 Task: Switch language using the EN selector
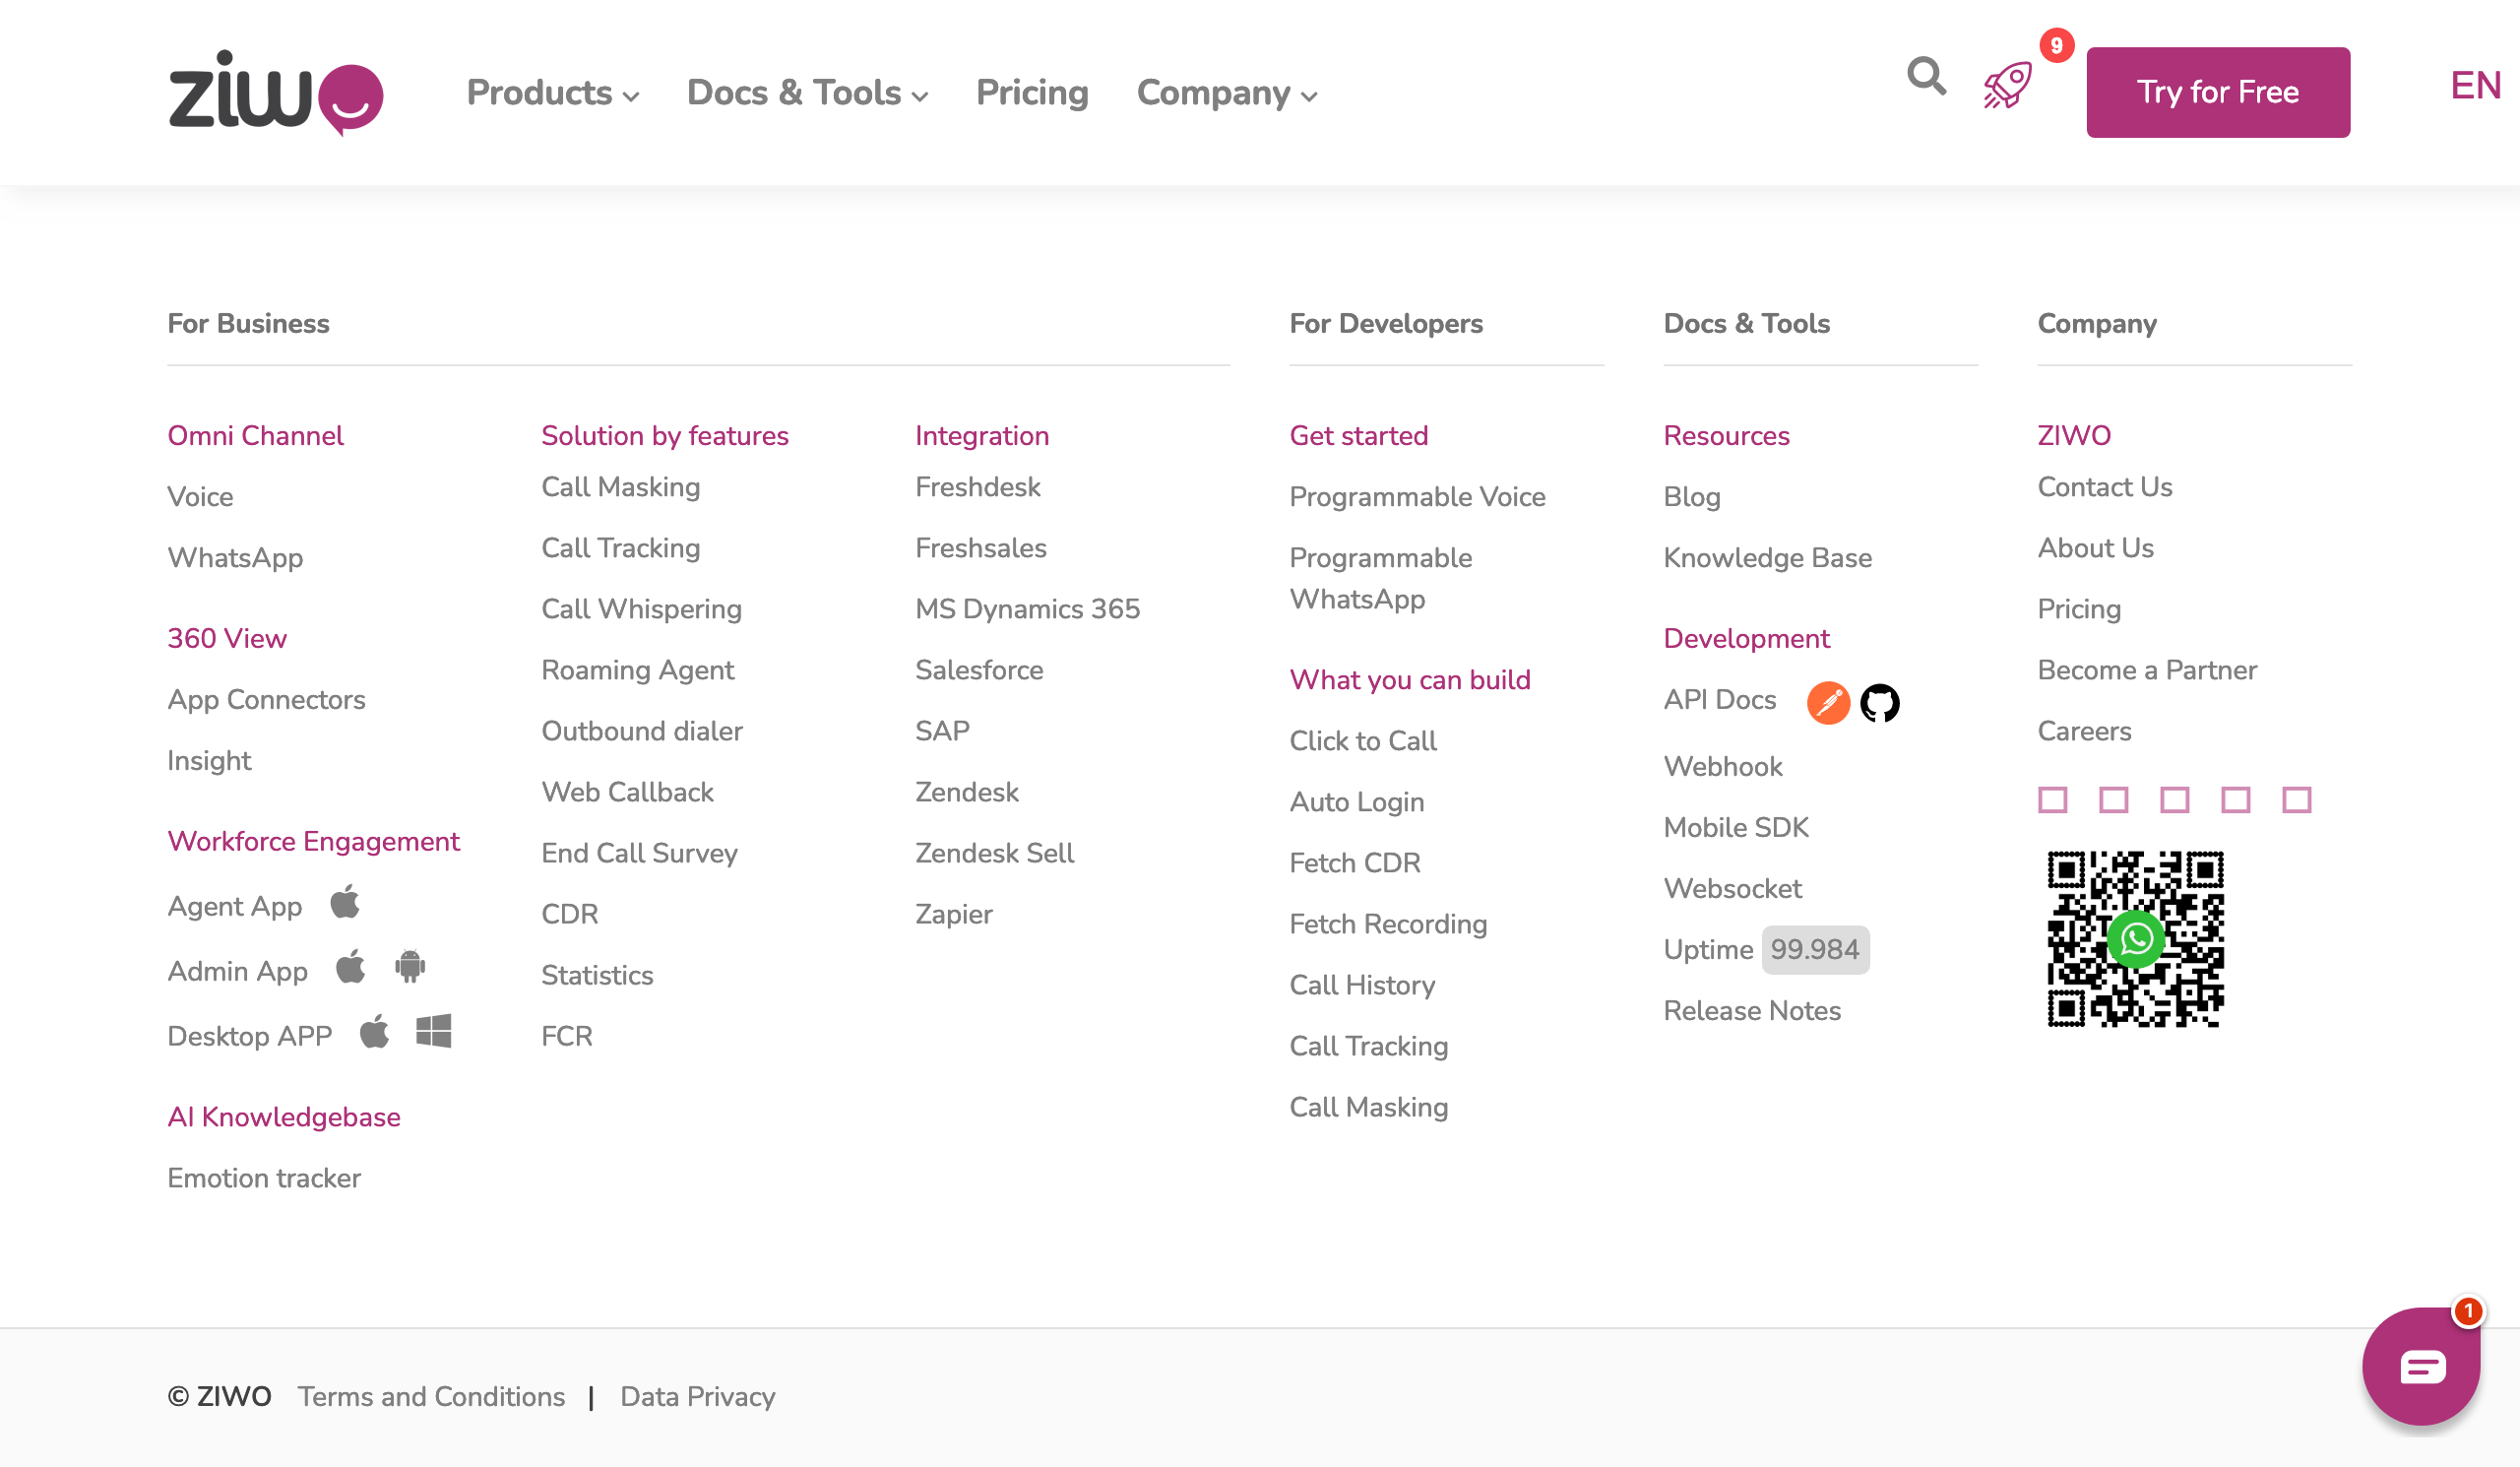click(2476, 86)
